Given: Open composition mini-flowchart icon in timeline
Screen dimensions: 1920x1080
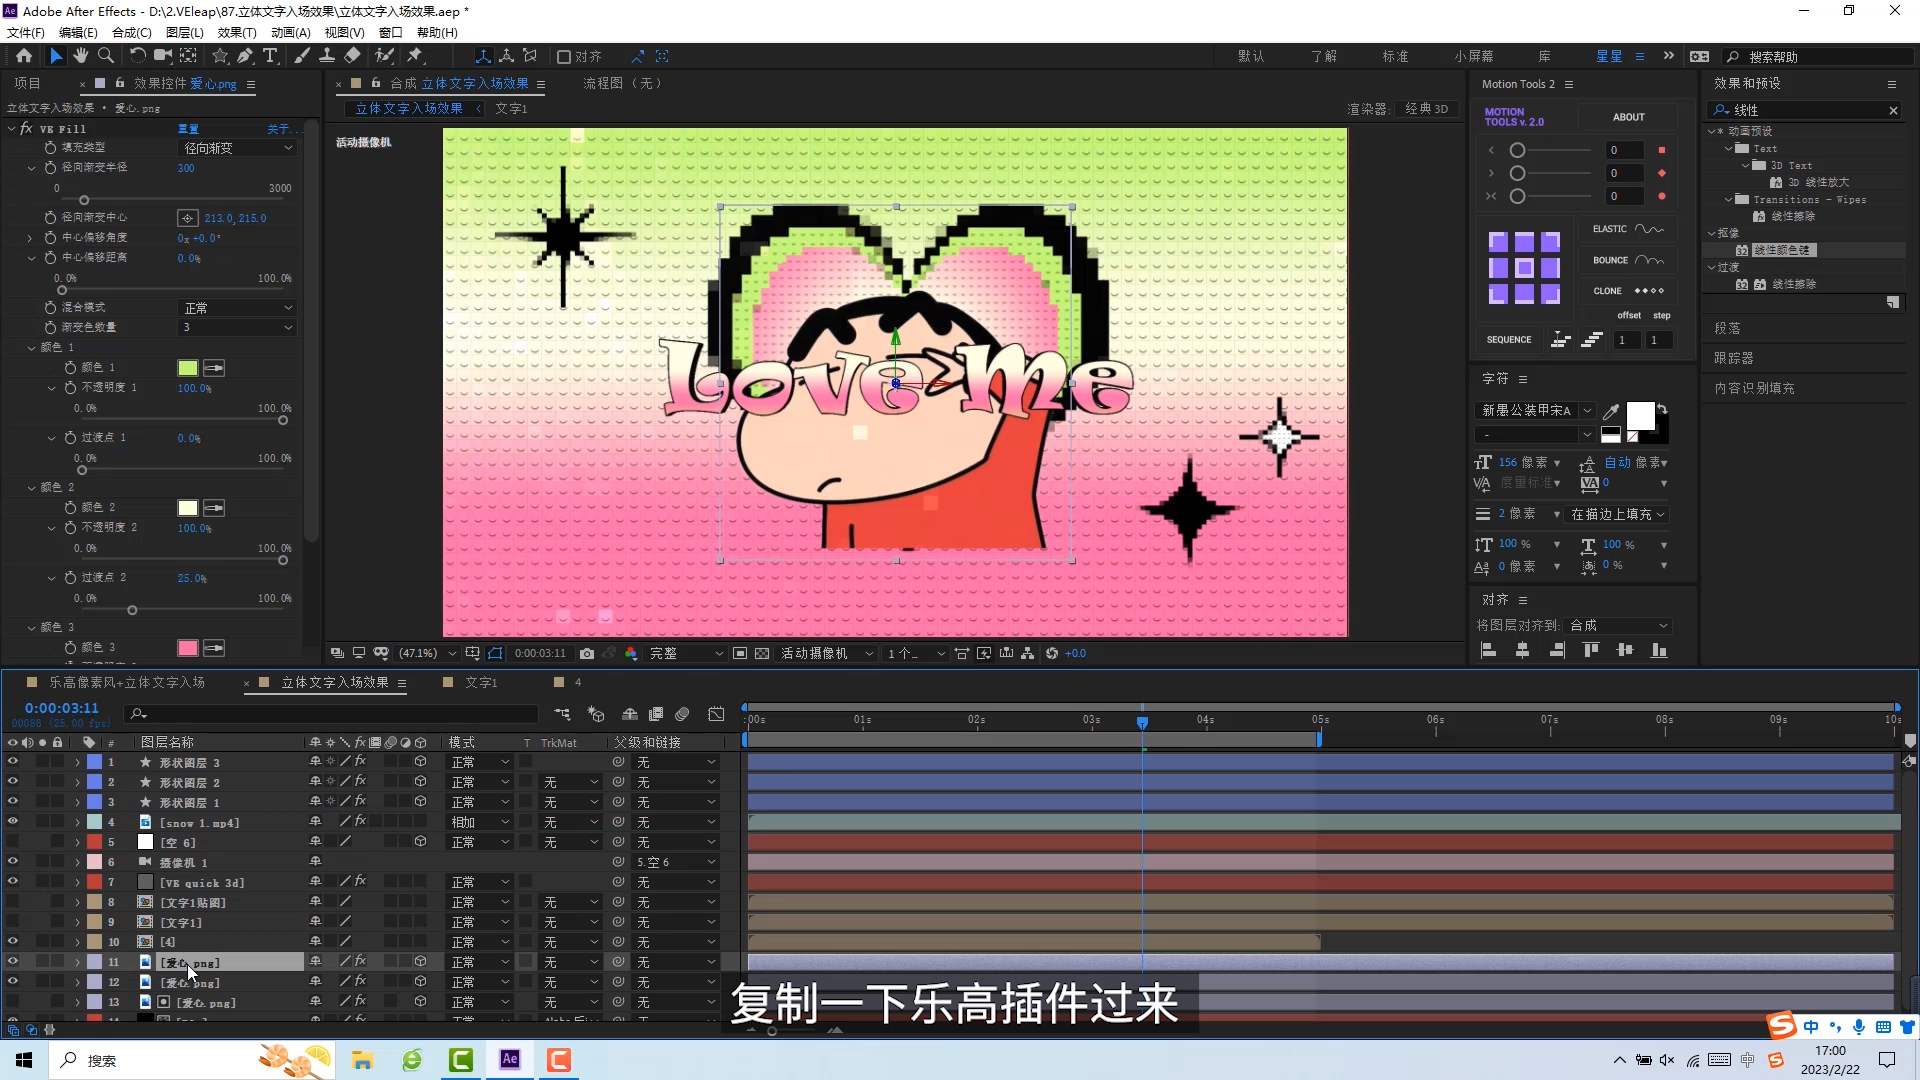Looking at the screenshot, I should 562,714.
